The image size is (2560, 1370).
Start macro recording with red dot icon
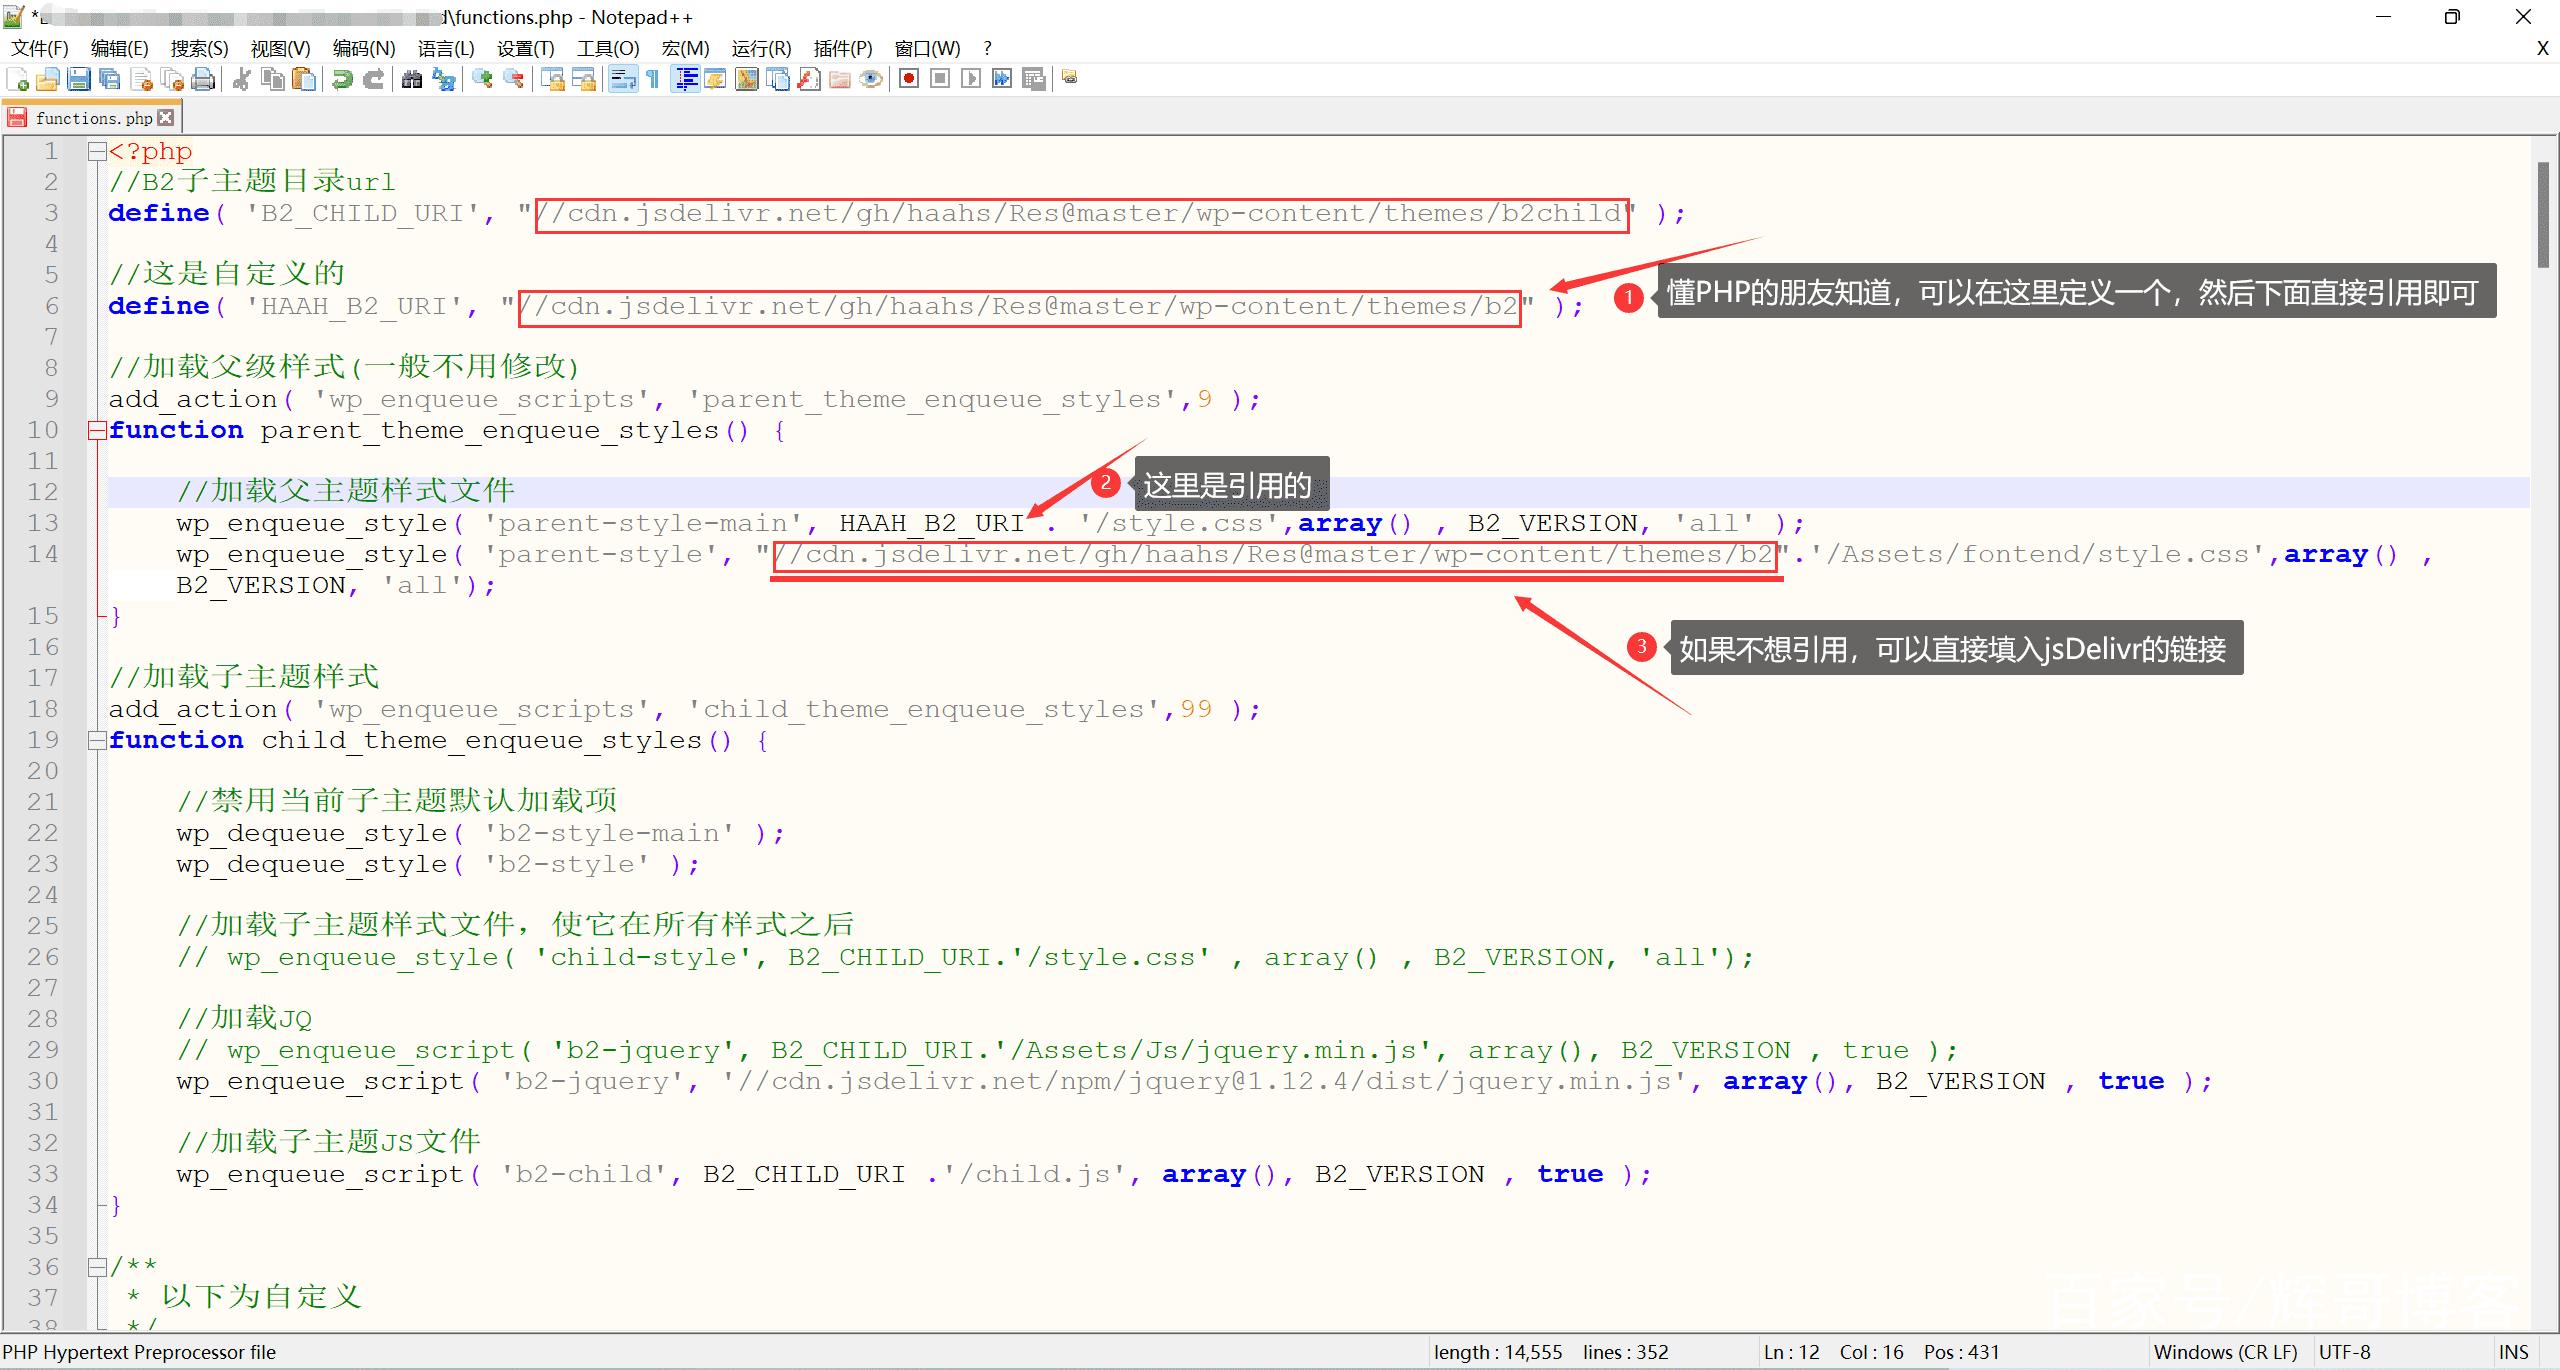[x=908, y=79]
